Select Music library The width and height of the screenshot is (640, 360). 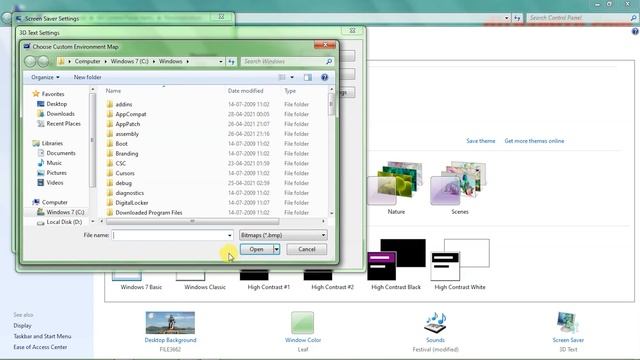pos(54,163)
